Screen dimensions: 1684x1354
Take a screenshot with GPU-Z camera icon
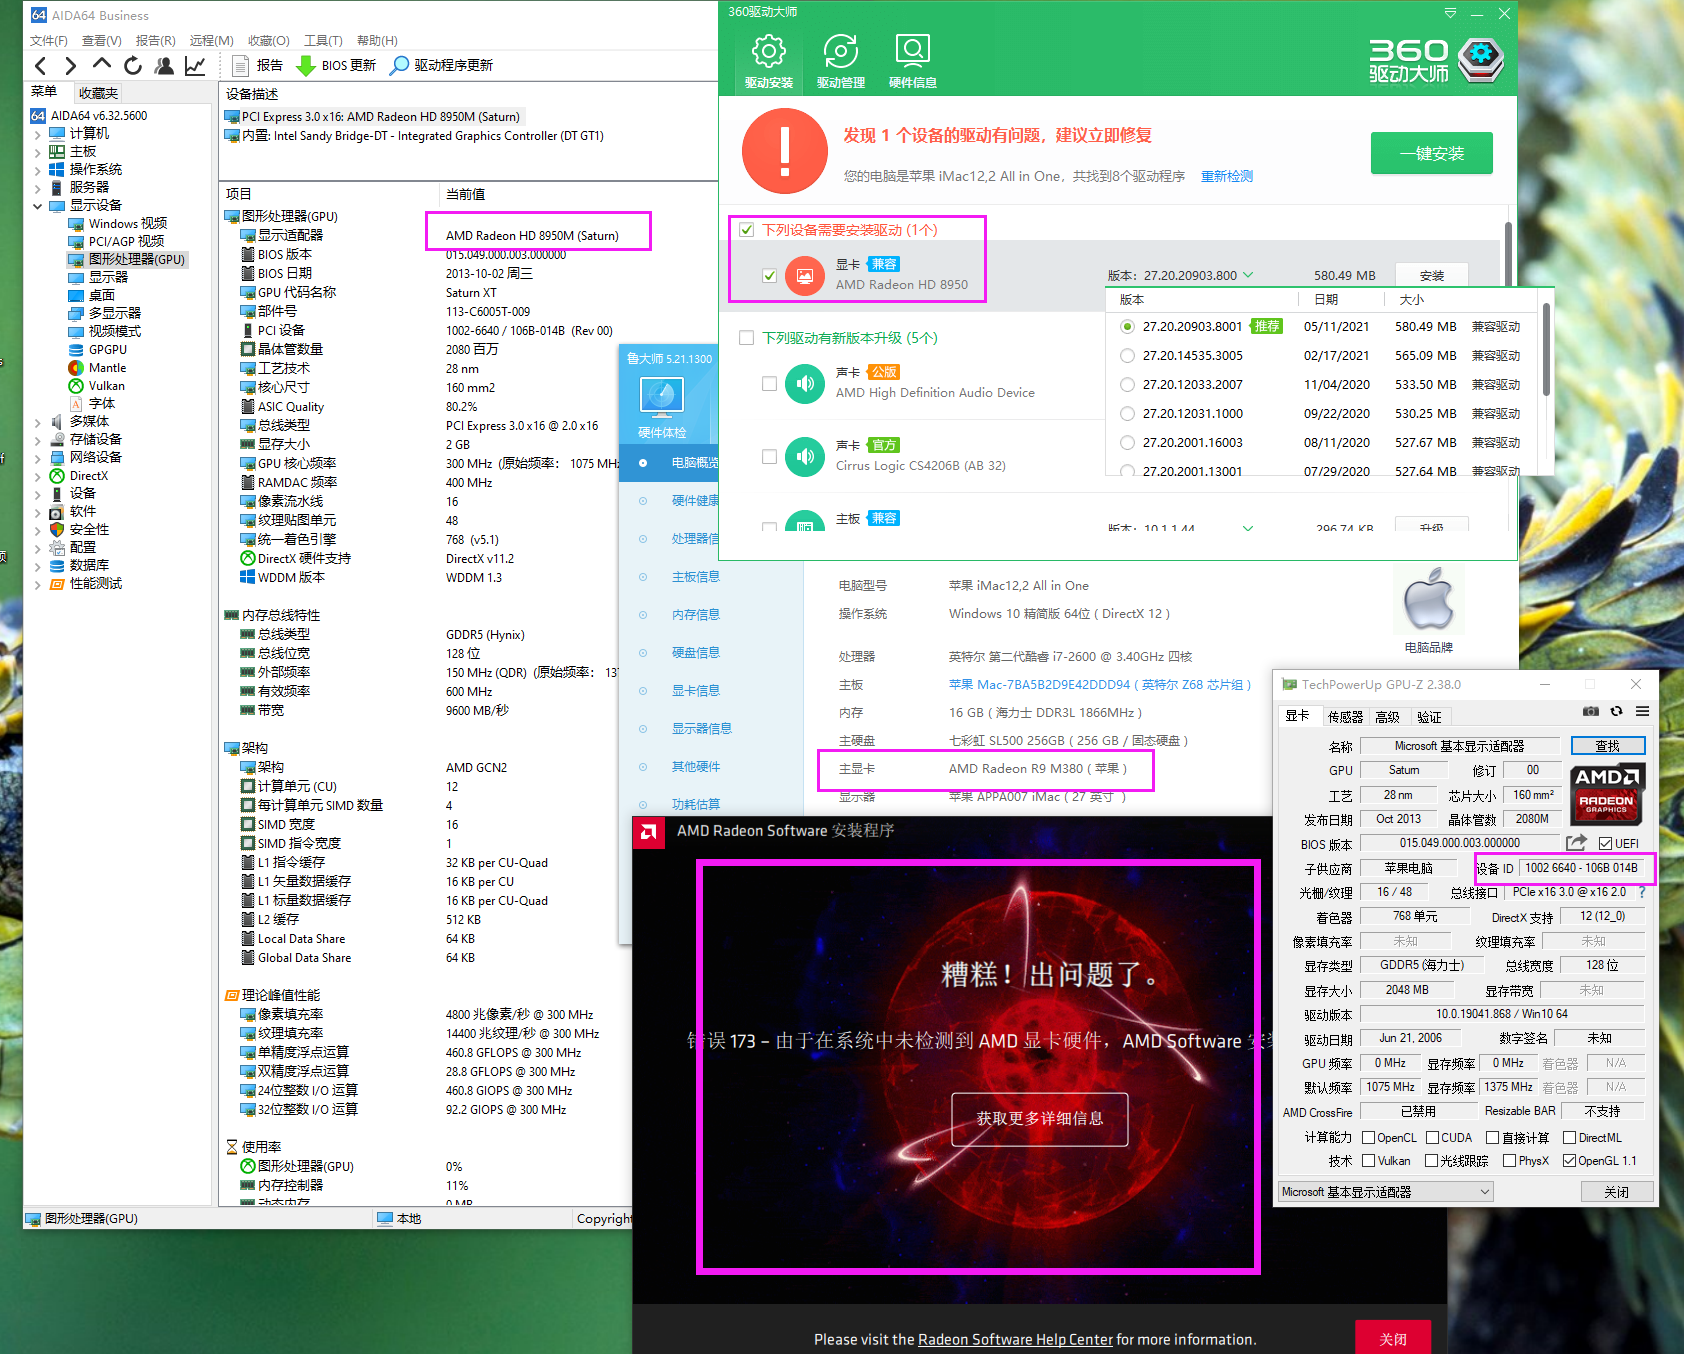click(1590, 711)
